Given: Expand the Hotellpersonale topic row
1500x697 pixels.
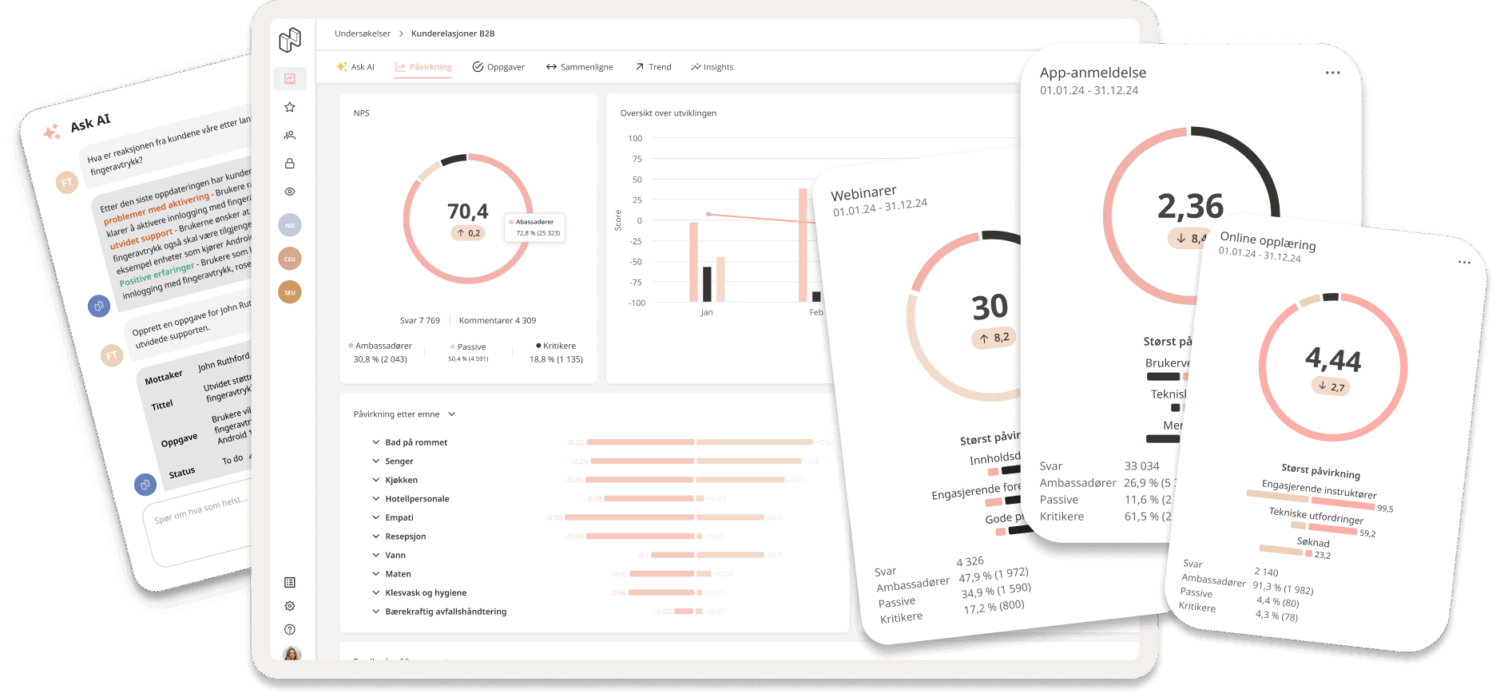Looking at the screenshot, I should pyautogui.click(x=375, y=499).
